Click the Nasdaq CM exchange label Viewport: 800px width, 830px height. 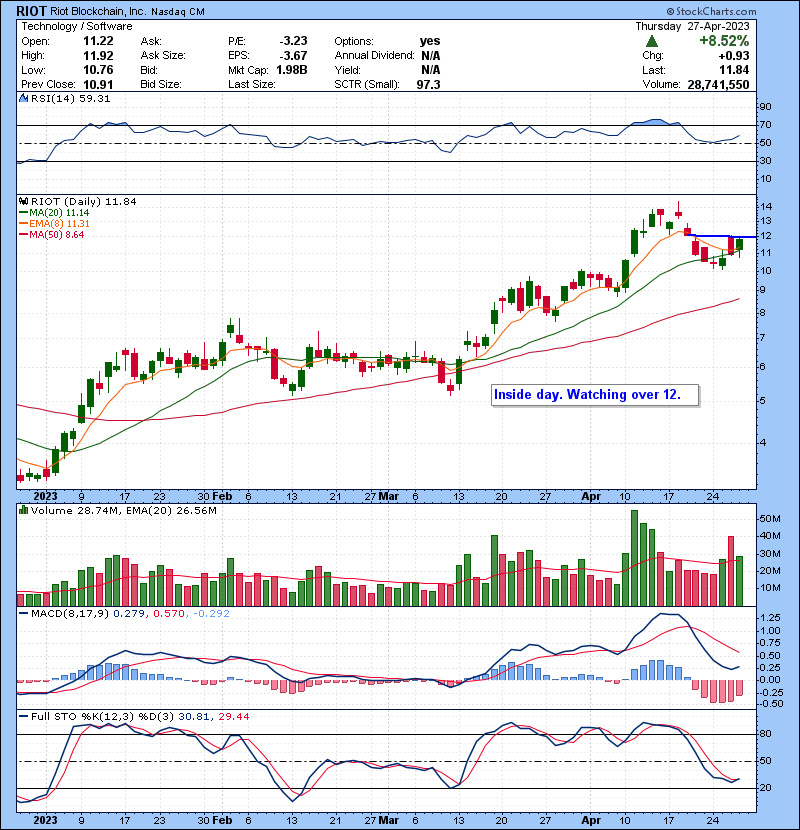[x=178, y=12]
